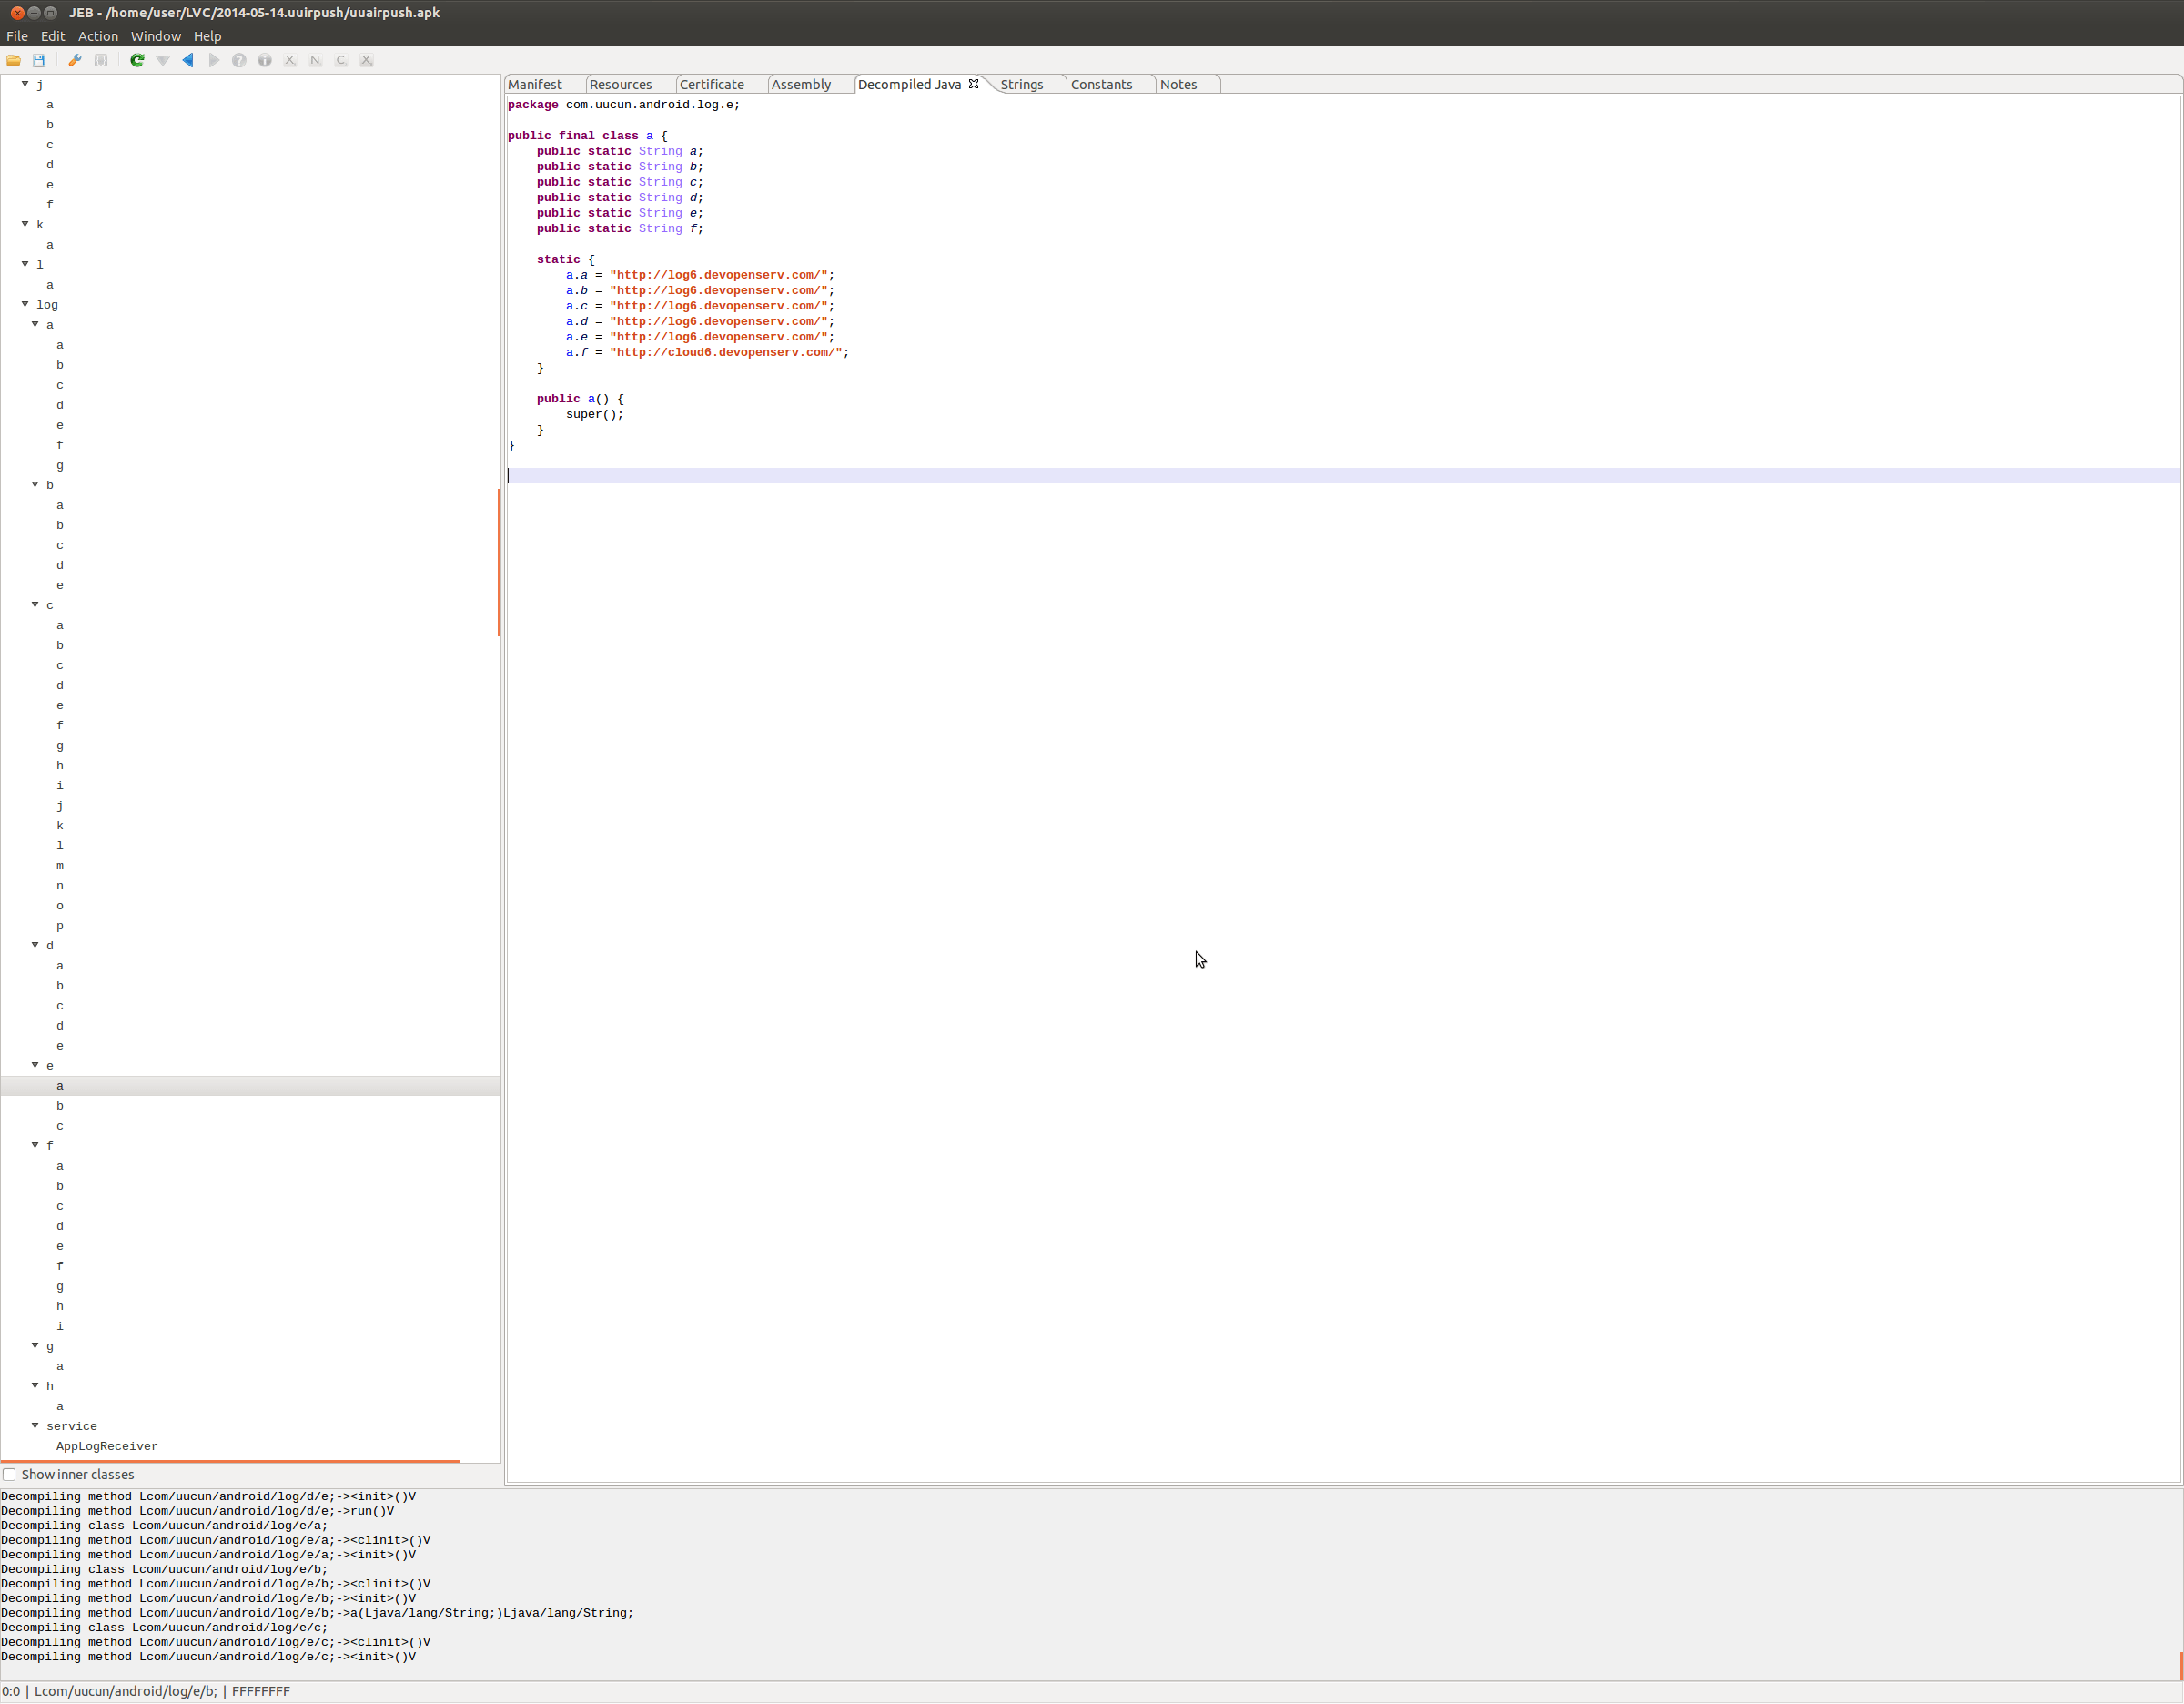
Task: Open the Action menu
Action: [98, 36]
